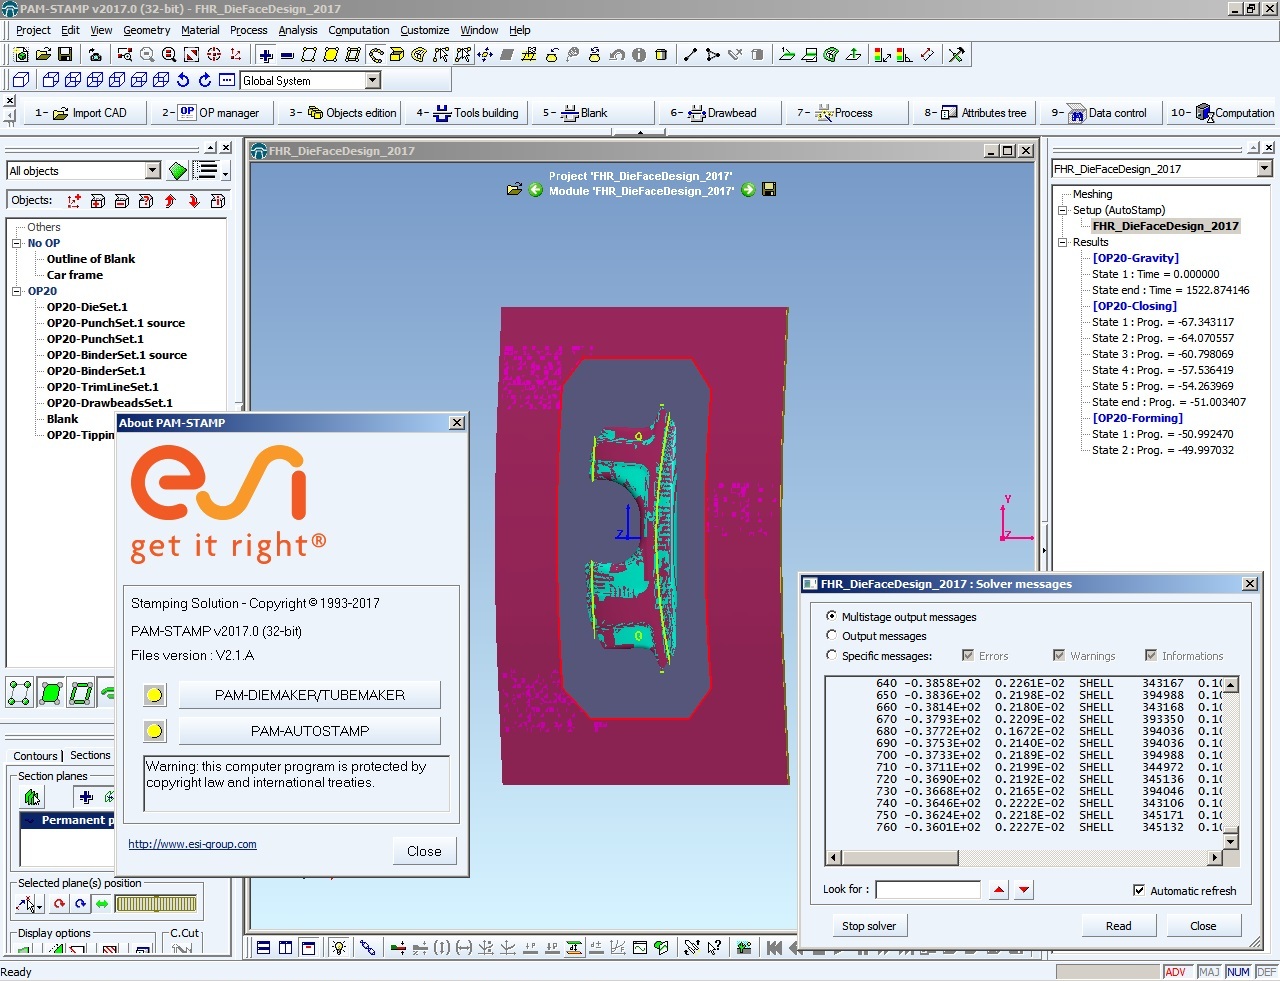This screenshot has width=1280, height=981.
Task: Toggle the Errors checkbox
Action: (968, 655)
